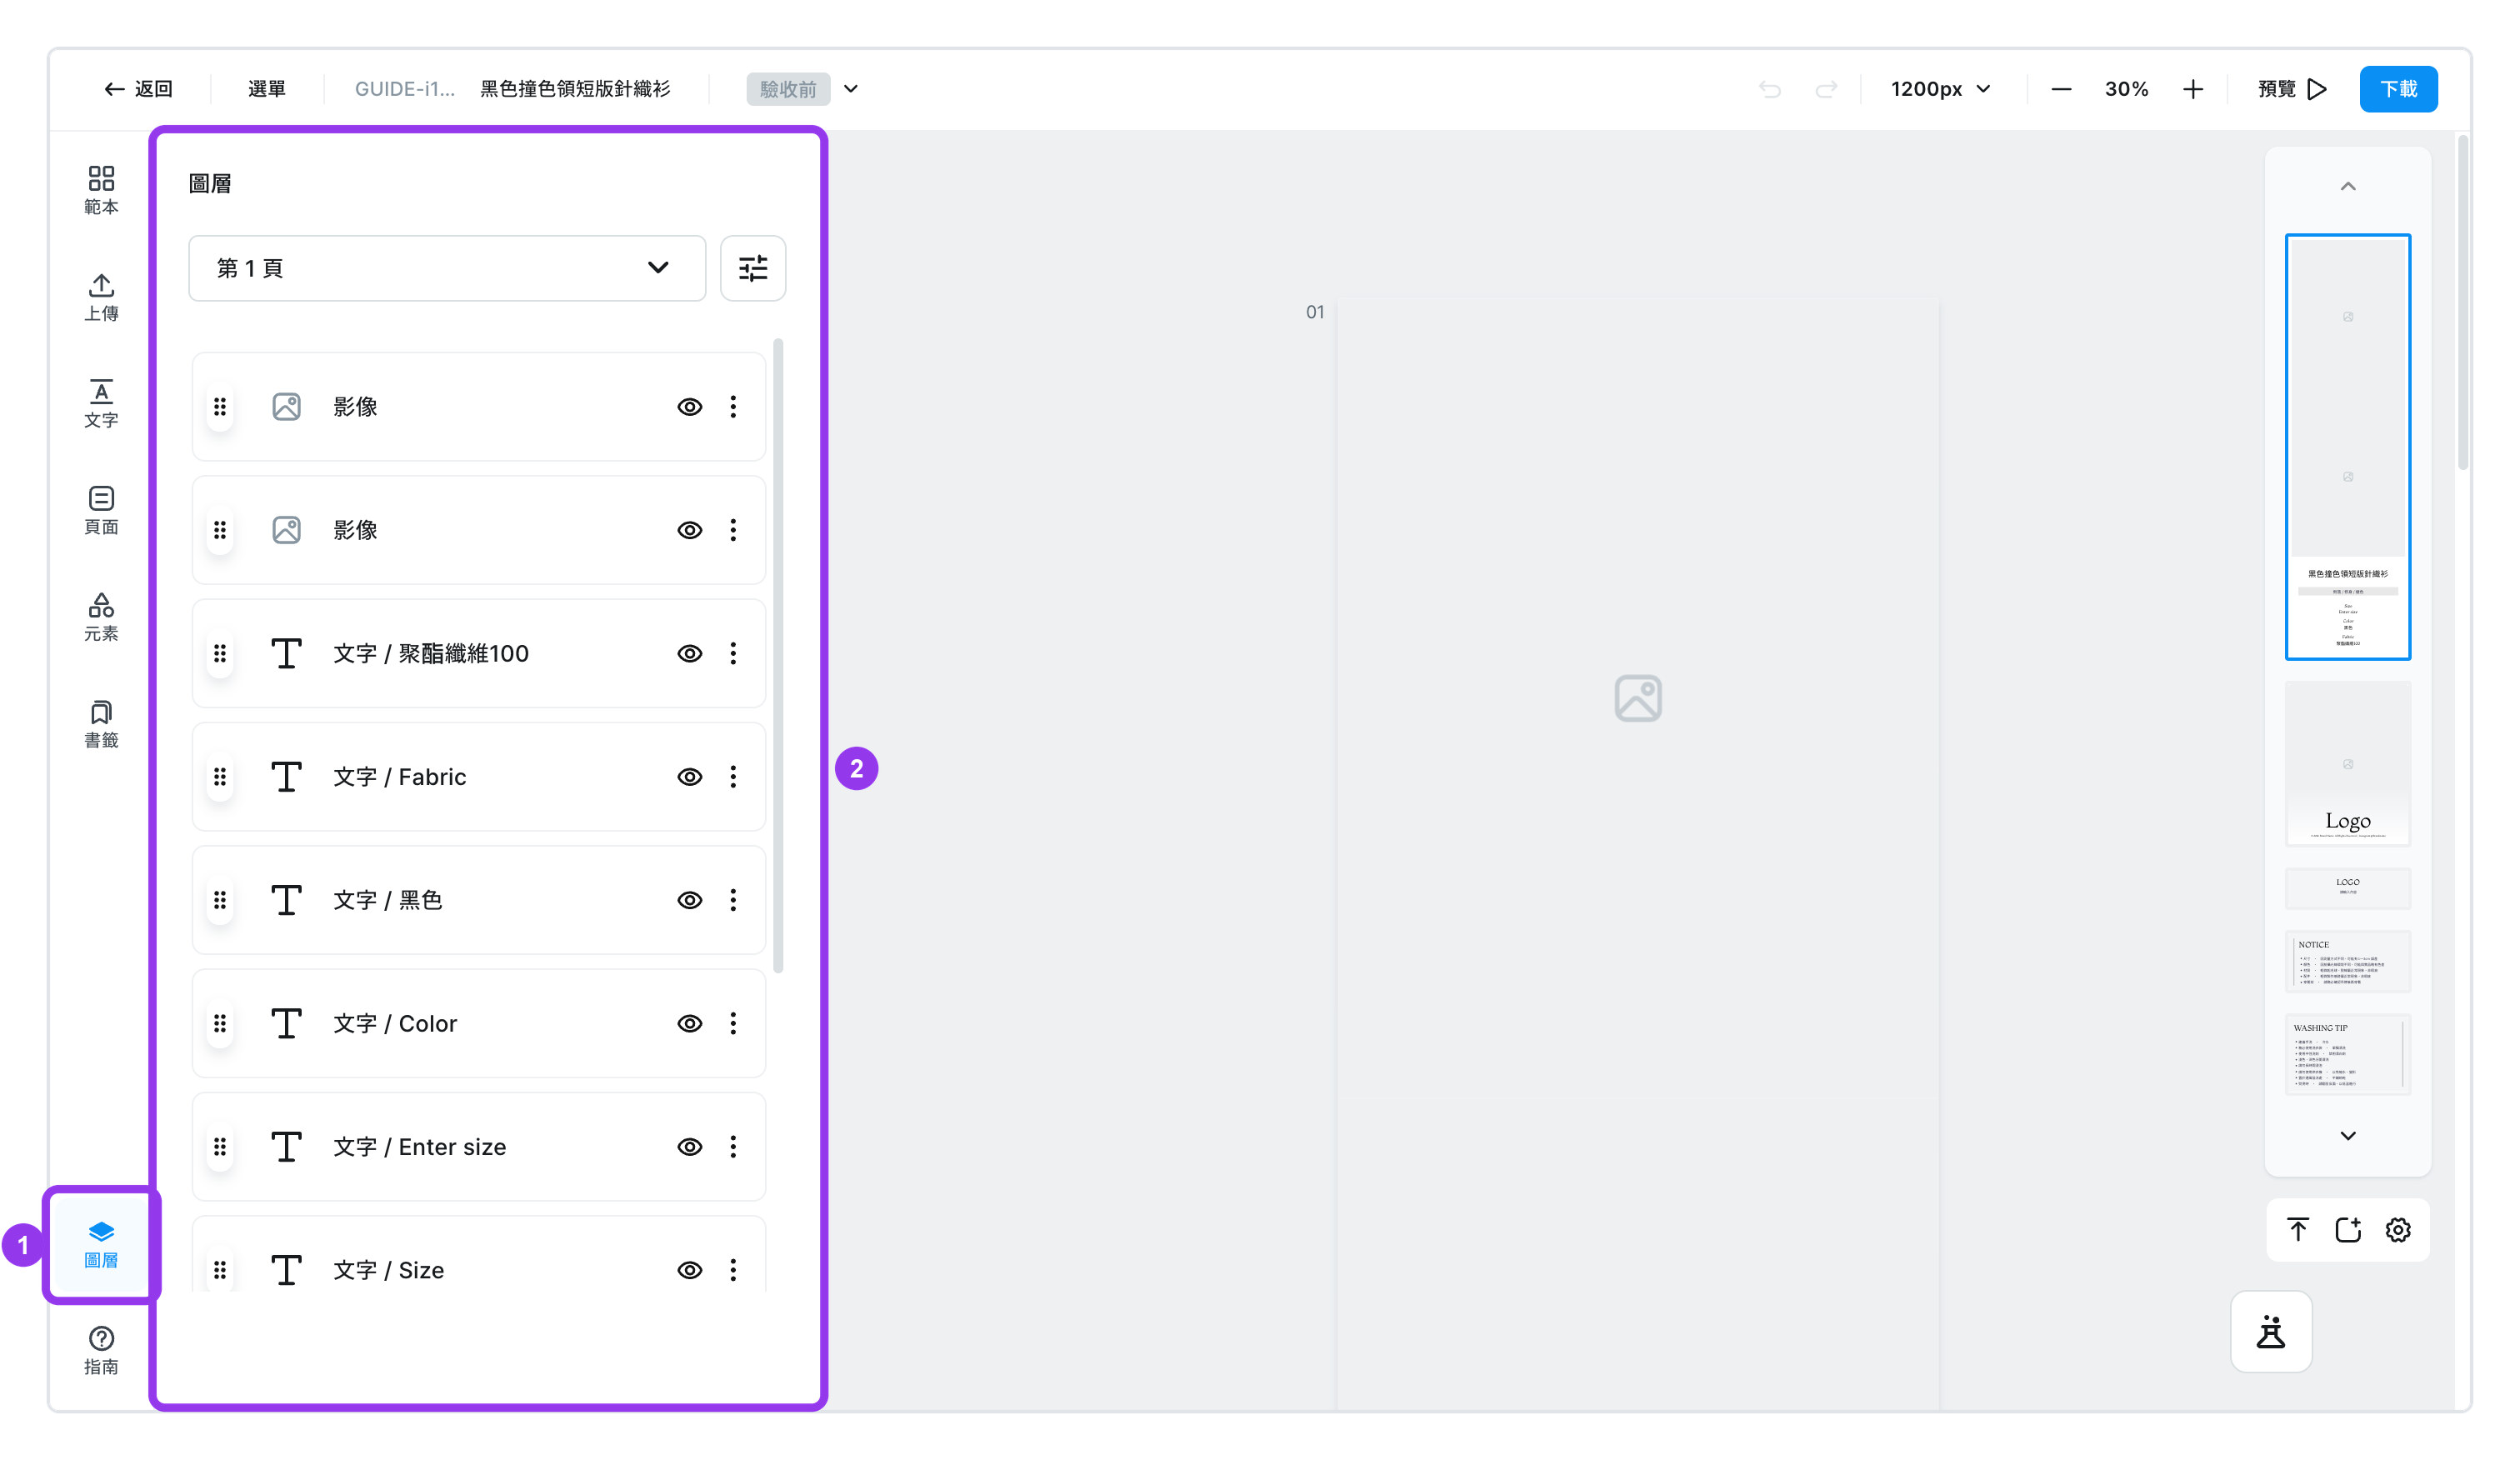The image size is (2520, 1460).
Task: Open the 範本 templates sidebar panel
Action: point(101,190)
